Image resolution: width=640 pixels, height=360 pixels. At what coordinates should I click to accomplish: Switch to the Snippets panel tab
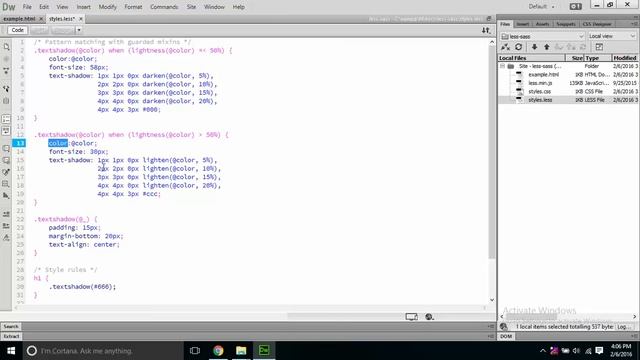566,24
